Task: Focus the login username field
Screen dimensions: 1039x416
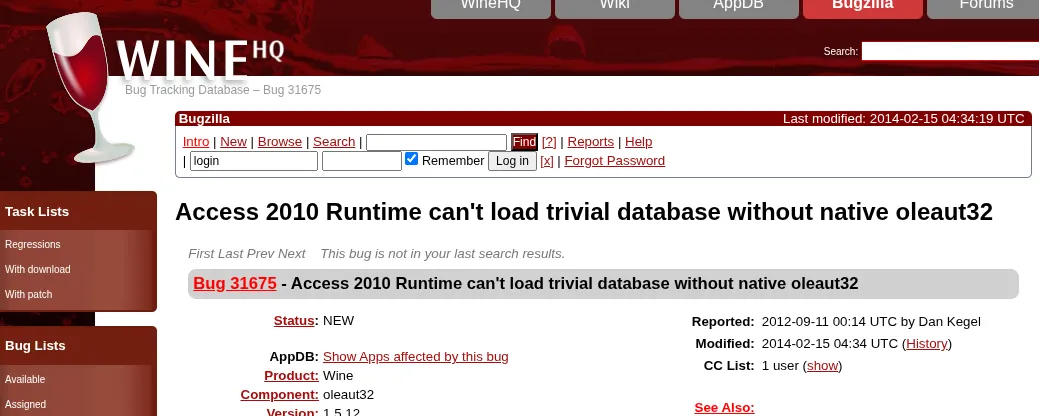Action: [254, 161]
